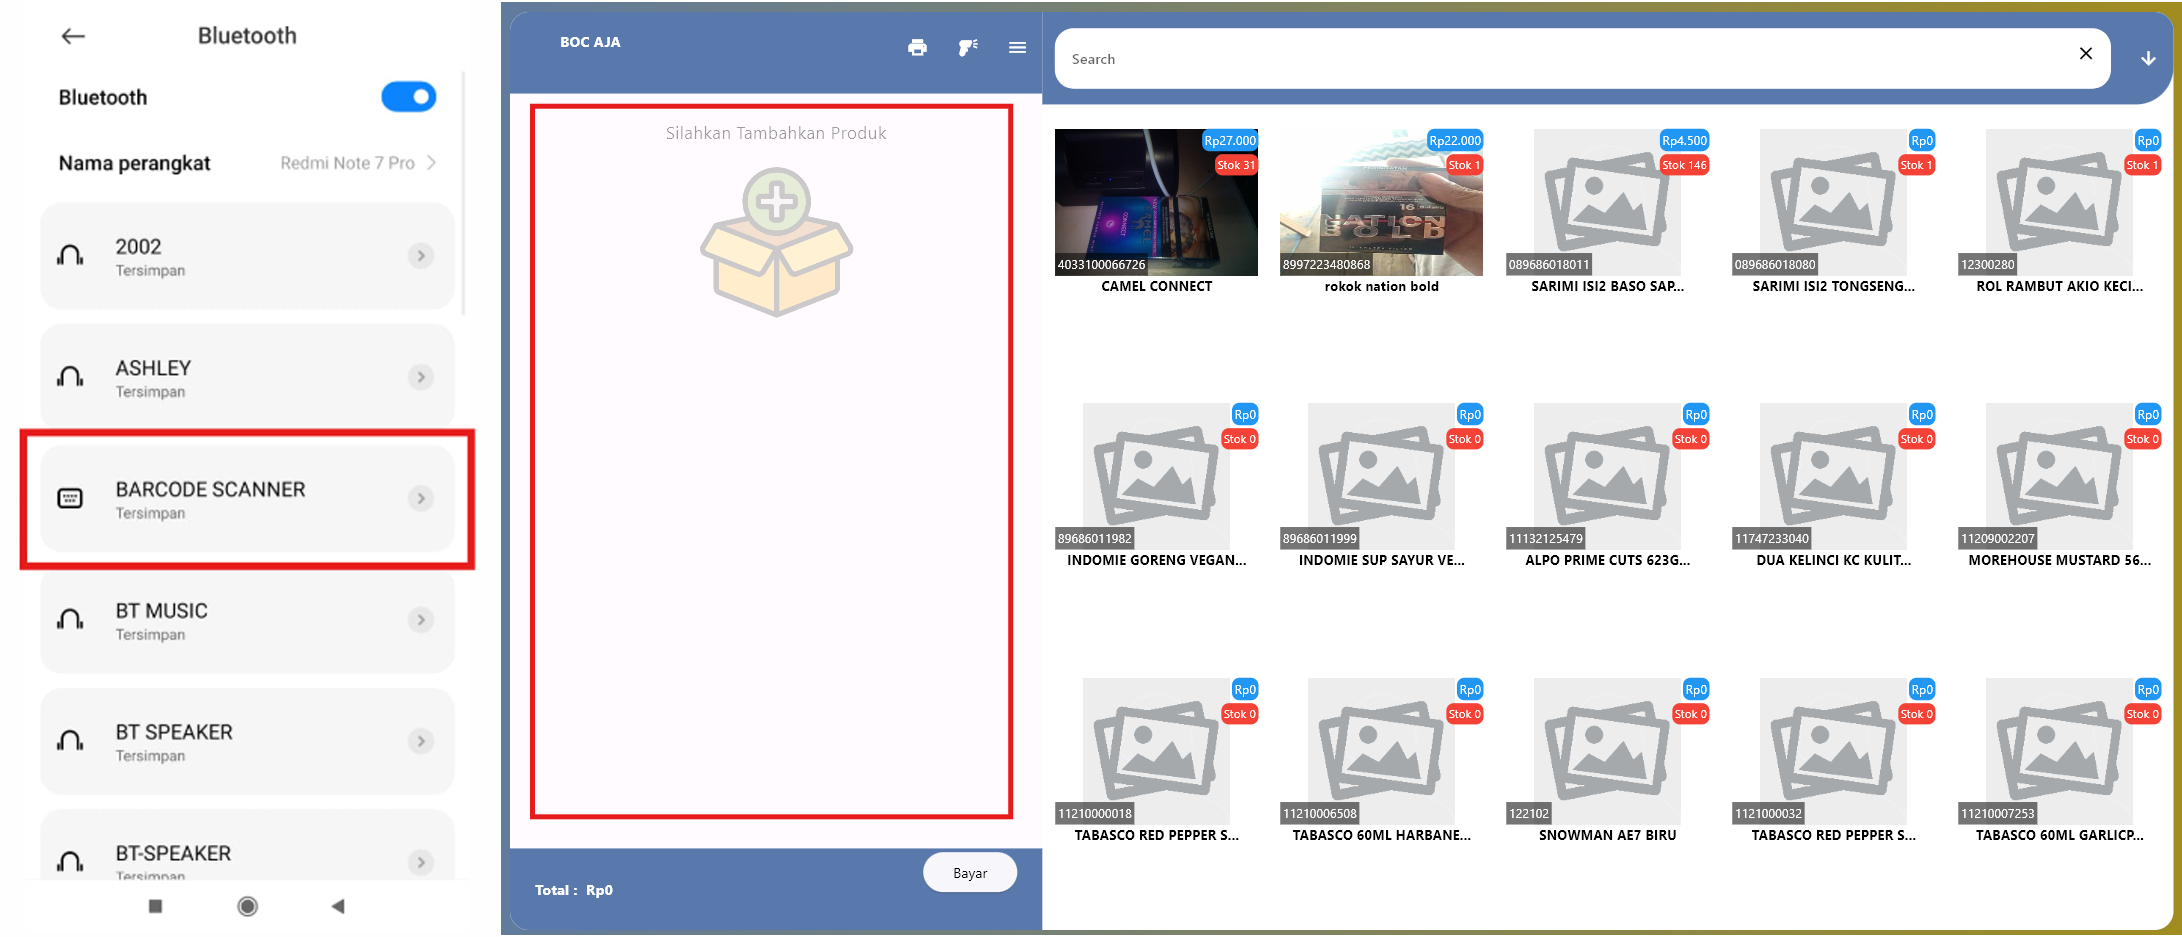This screenshot has width=2182, height=937.
Task: Tap the Android back triangle button
Action: [338, 906]
